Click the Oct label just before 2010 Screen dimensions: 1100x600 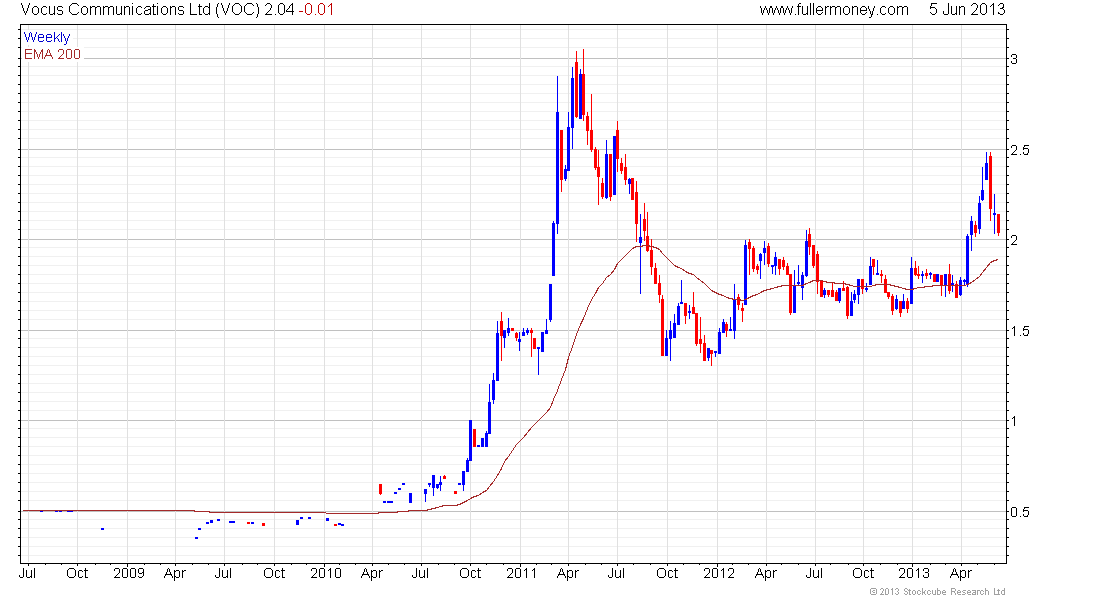click(x=274, y=573)
